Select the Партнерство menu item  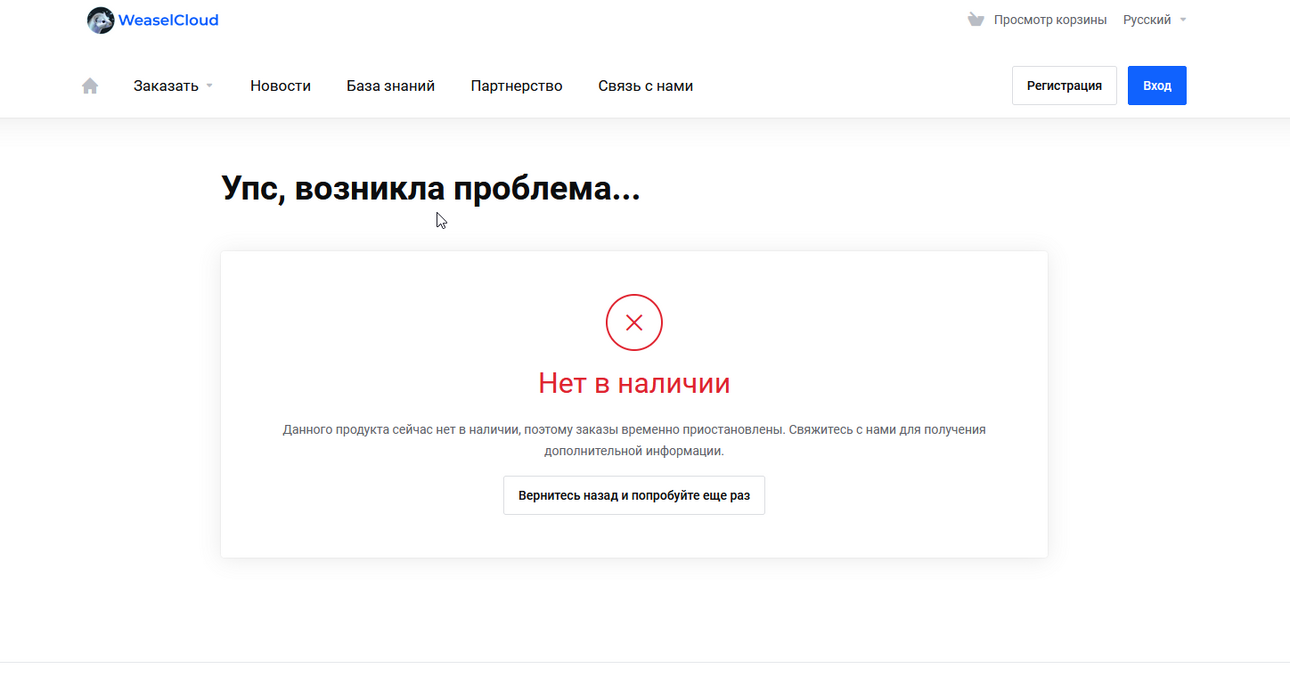517,86
